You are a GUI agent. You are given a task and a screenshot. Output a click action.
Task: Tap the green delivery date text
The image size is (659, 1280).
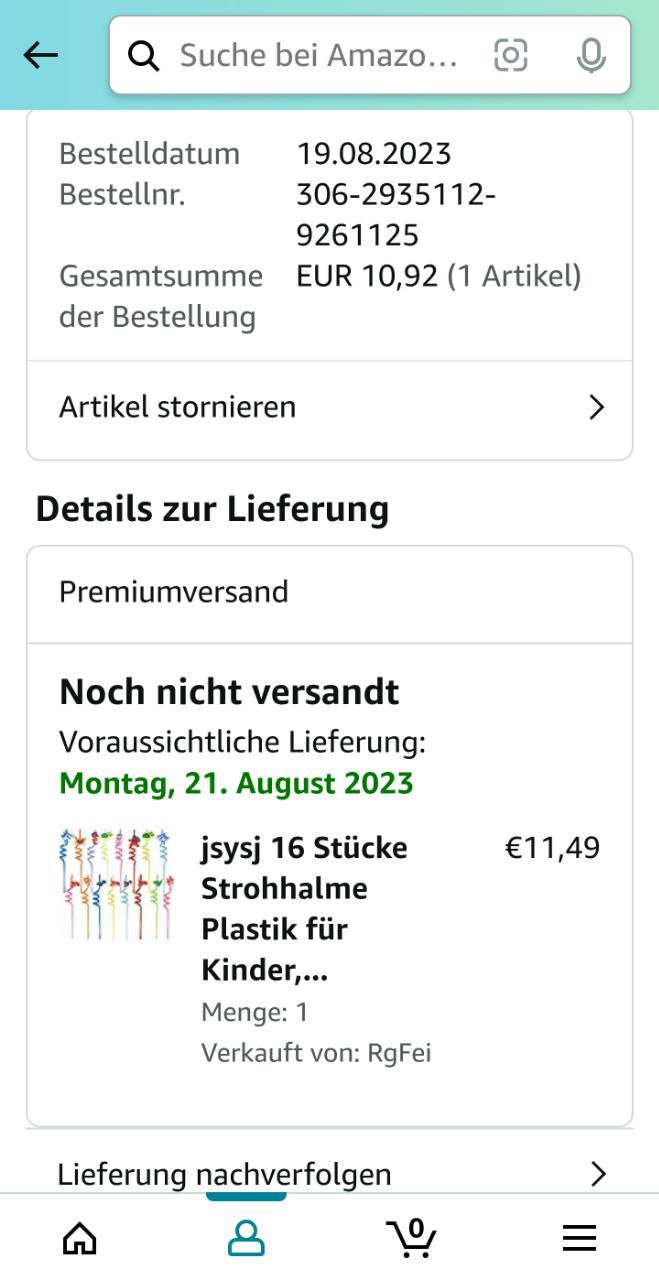236,783
